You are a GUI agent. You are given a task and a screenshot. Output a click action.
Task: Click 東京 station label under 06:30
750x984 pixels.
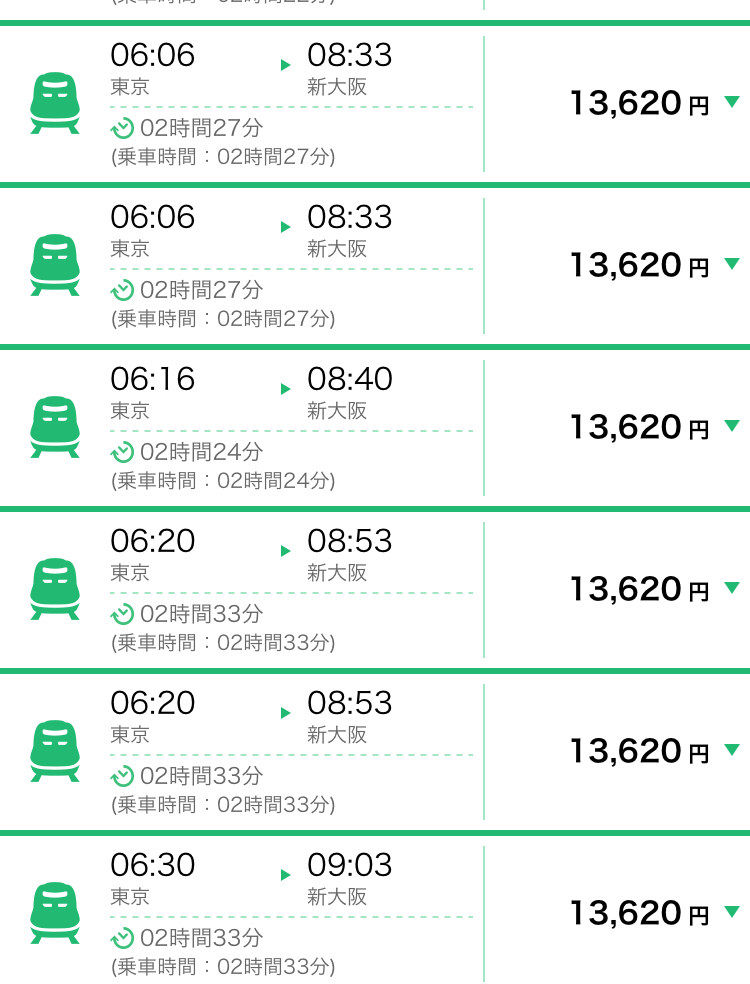click(130, 897)
